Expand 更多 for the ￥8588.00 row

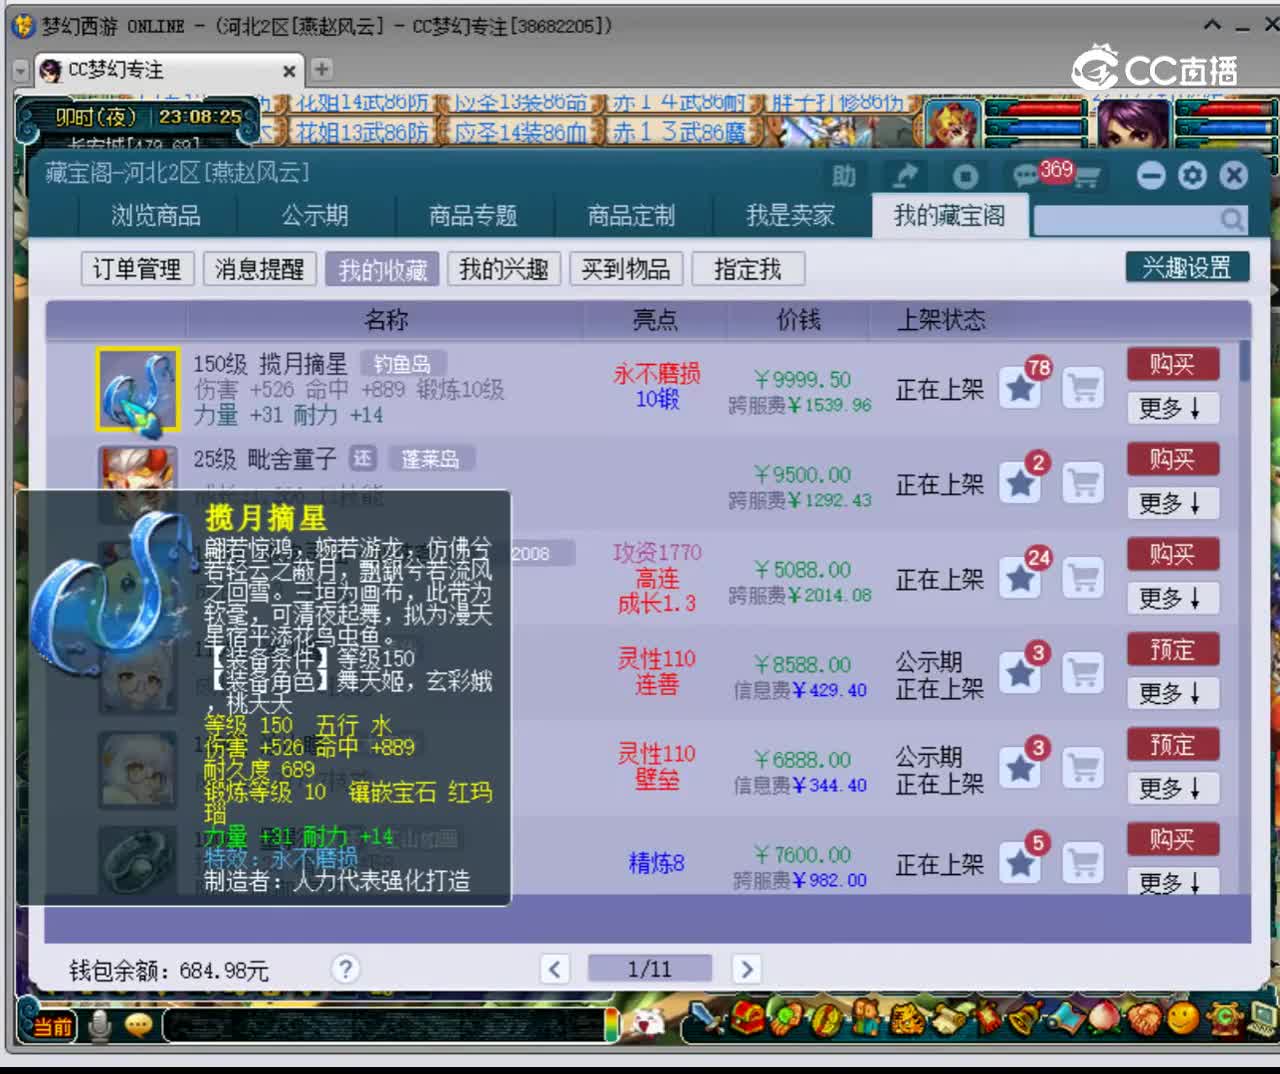(x=1173, y=692)
